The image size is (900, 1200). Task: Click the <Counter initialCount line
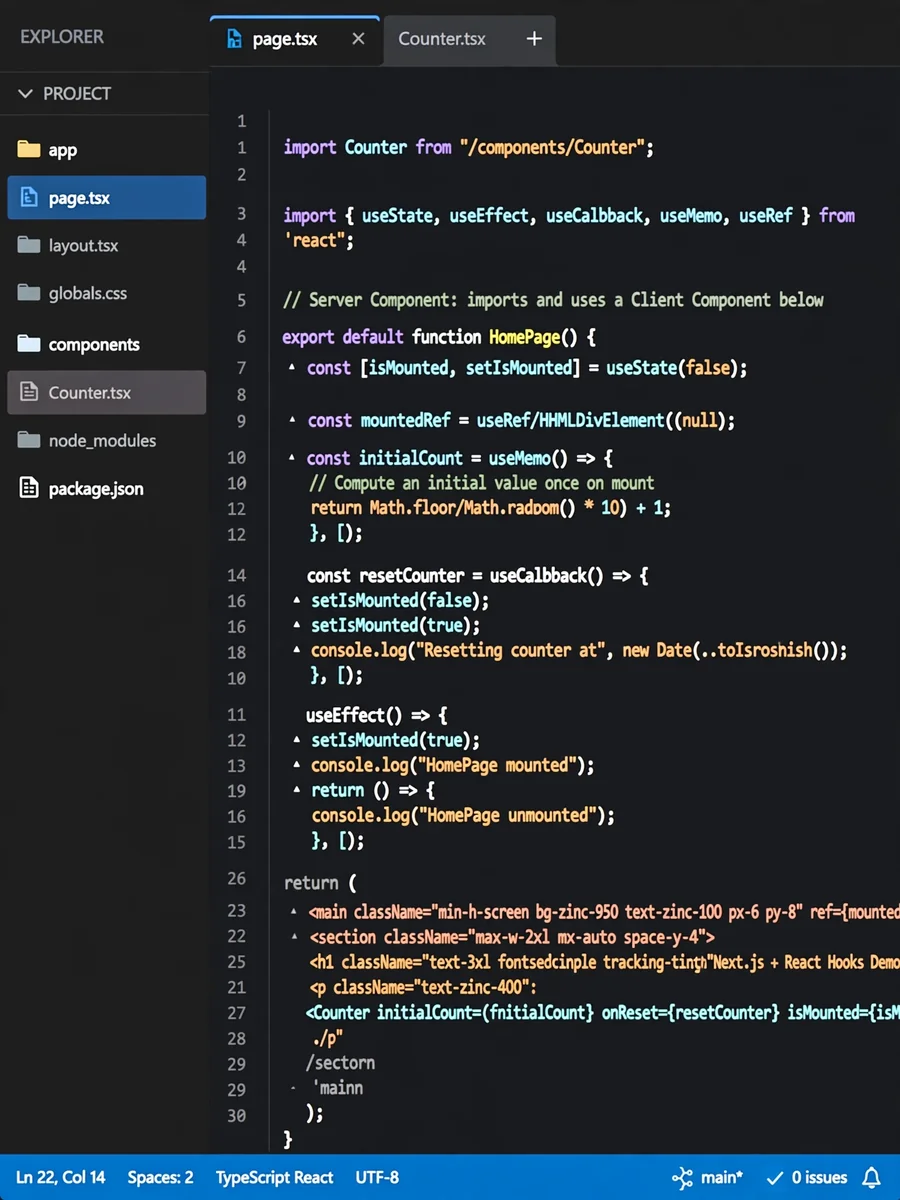(x=603, y=1013)
